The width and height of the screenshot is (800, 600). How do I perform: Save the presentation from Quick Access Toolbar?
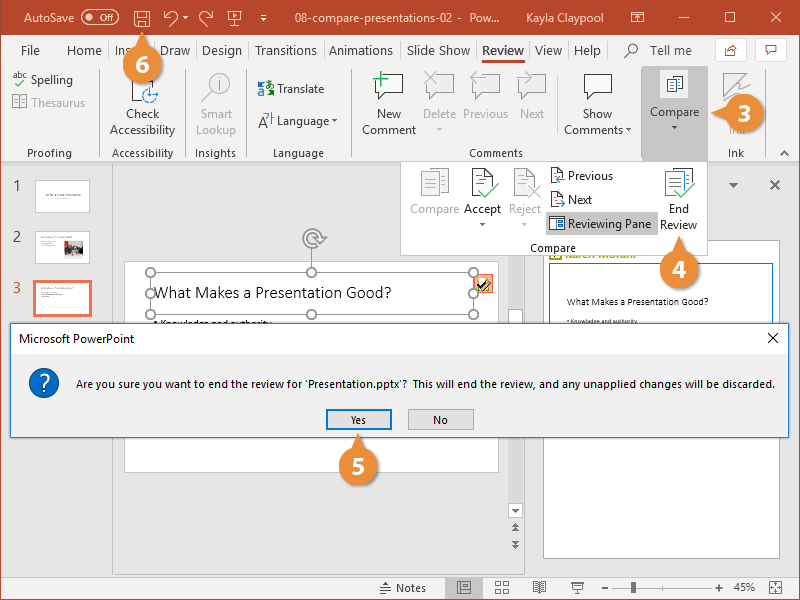click(141, 17)
